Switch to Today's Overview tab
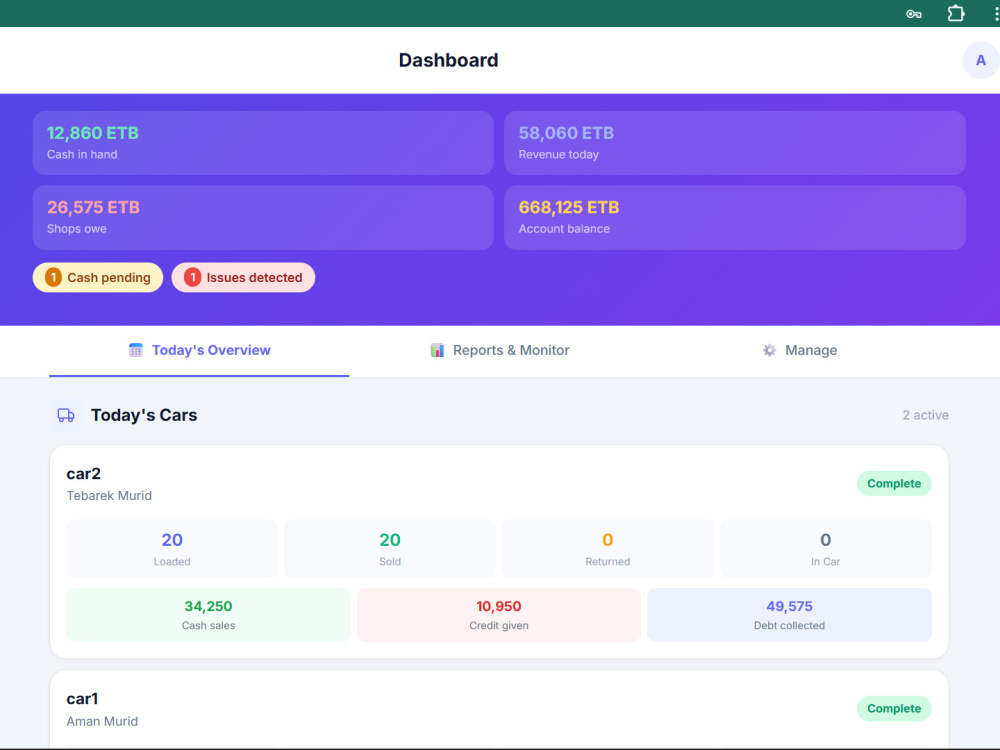This screenshot has width=1000, height=750. point(199,350)
